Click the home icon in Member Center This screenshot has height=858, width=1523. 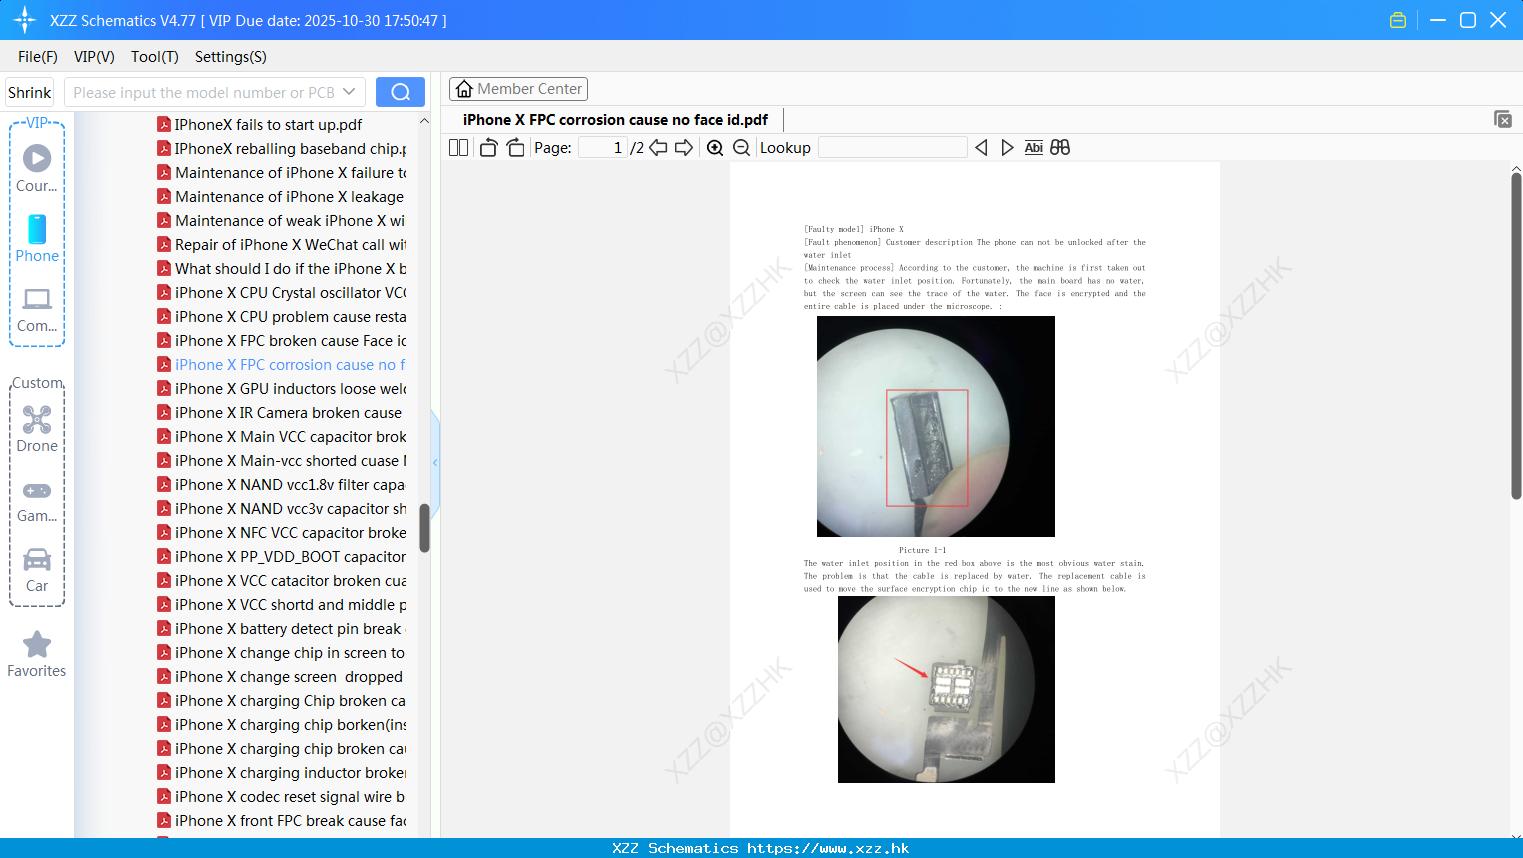[x=464, y=89]
